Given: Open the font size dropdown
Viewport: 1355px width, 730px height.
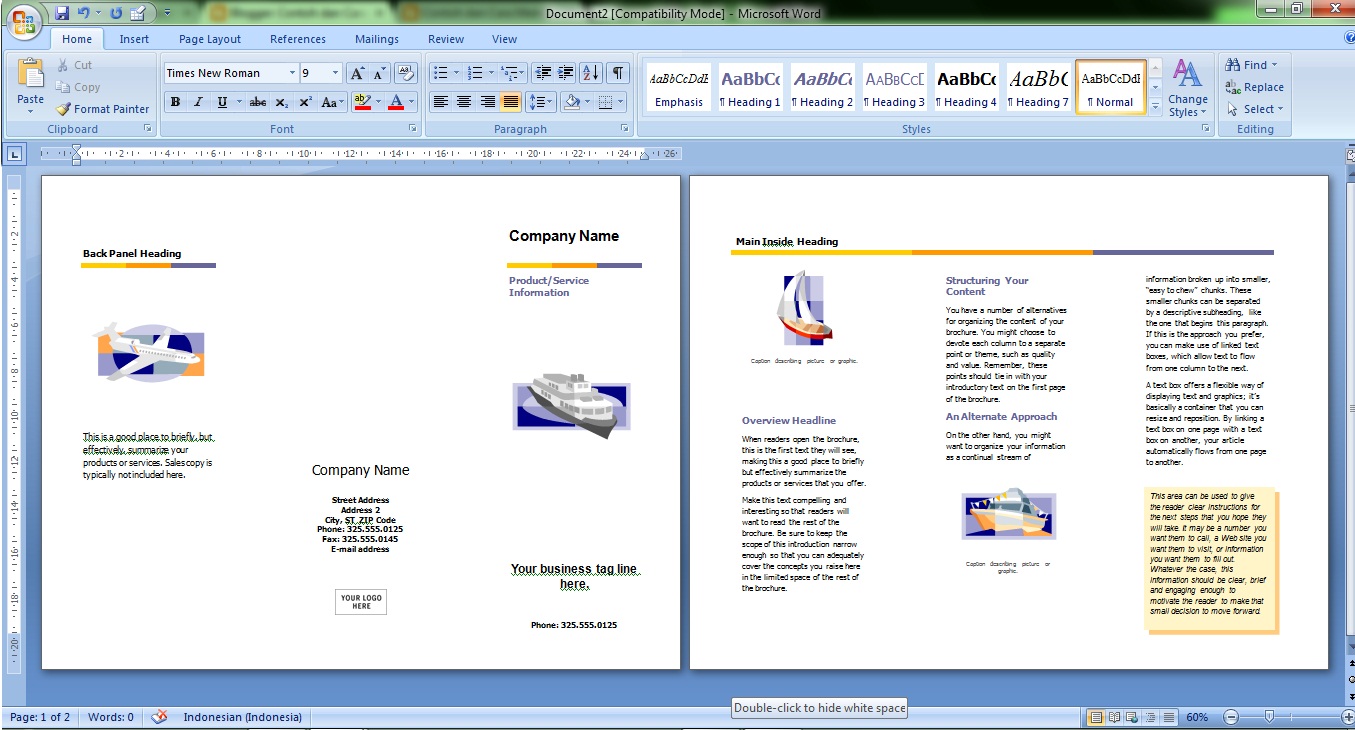Looking at the screenshot, I should click(x=333, y=72).
